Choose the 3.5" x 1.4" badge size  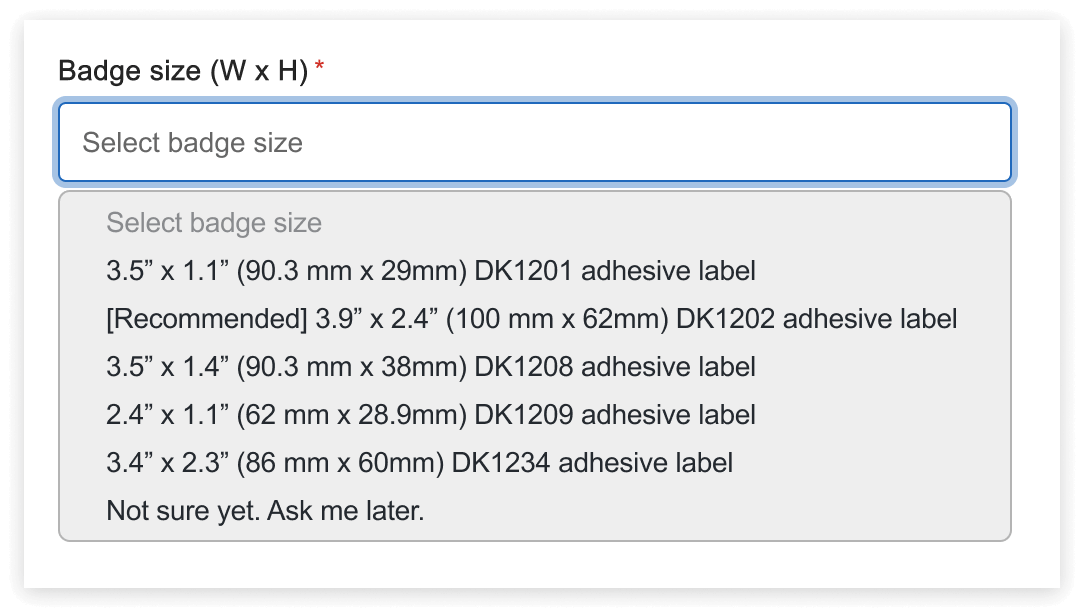pyautogui.click(x=430, y=367)
